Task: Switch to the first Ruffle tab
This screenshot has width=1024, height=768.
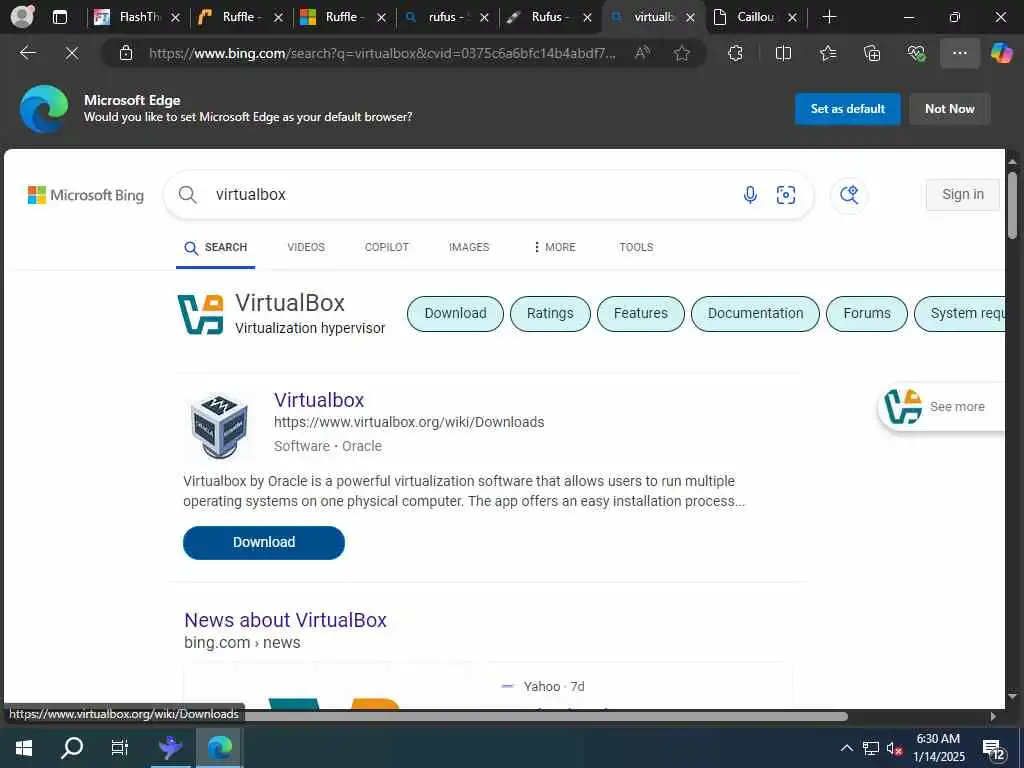Action: coord(238,17)
